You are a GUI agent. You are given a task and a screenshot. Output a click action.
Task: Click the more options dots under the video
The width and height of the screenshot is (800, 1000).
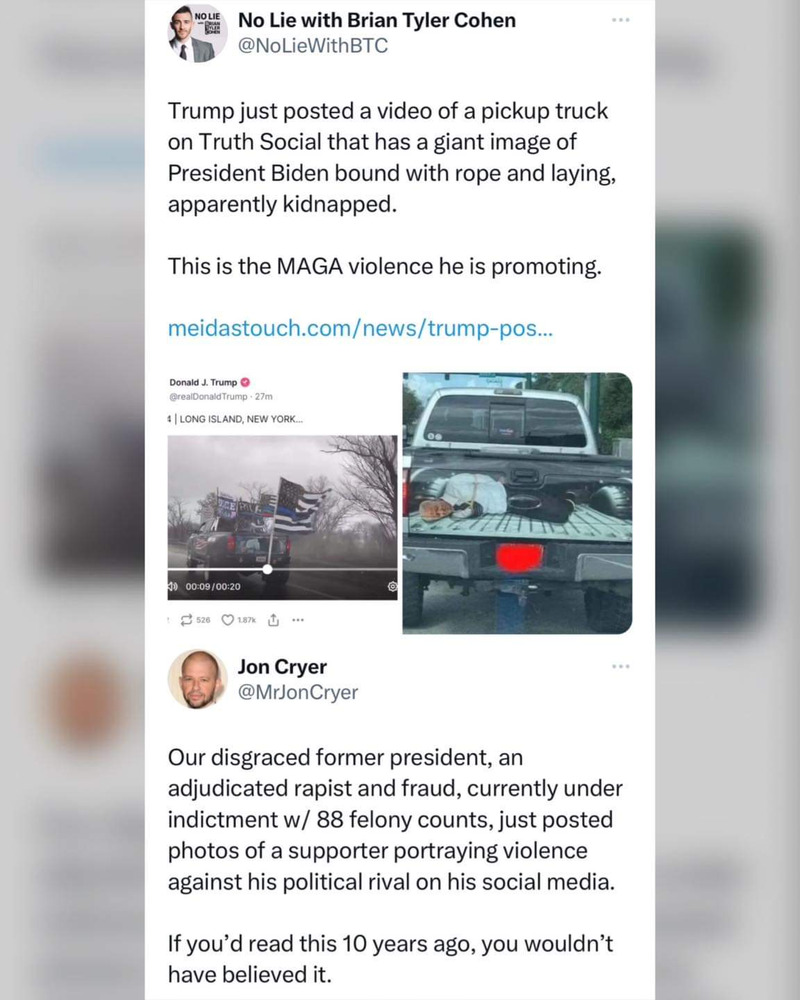(x=298, y=620)
